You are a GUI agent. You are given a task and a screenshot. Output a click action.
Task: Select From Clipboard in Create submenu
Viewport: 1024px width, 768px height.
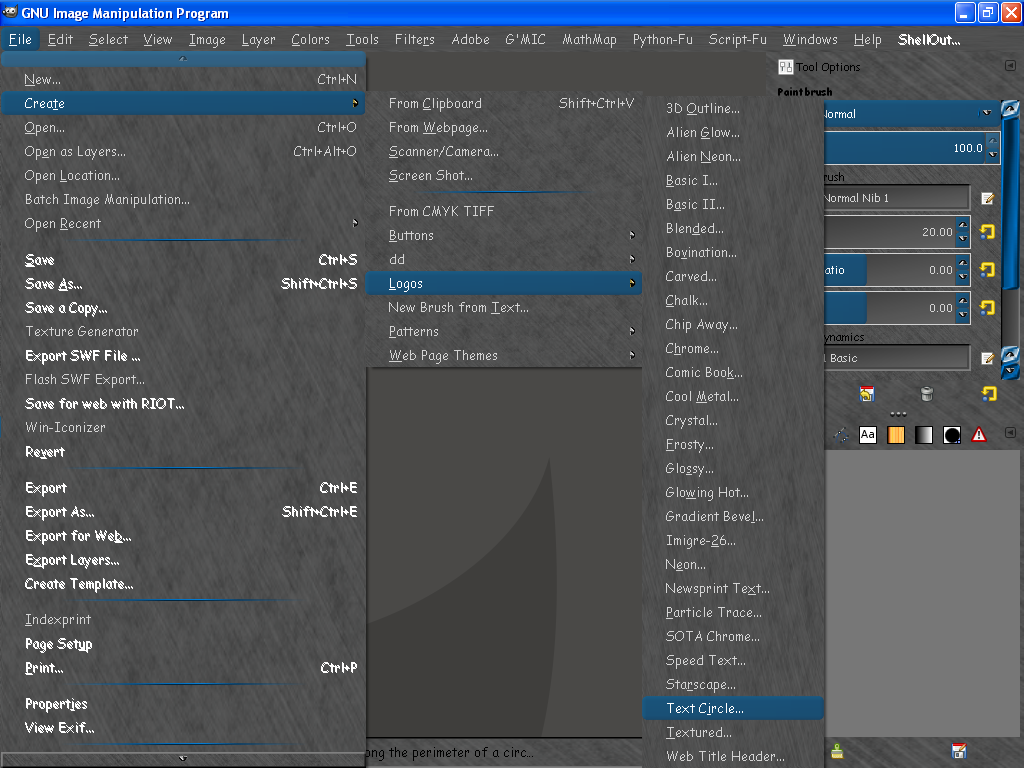click(504, 103)
